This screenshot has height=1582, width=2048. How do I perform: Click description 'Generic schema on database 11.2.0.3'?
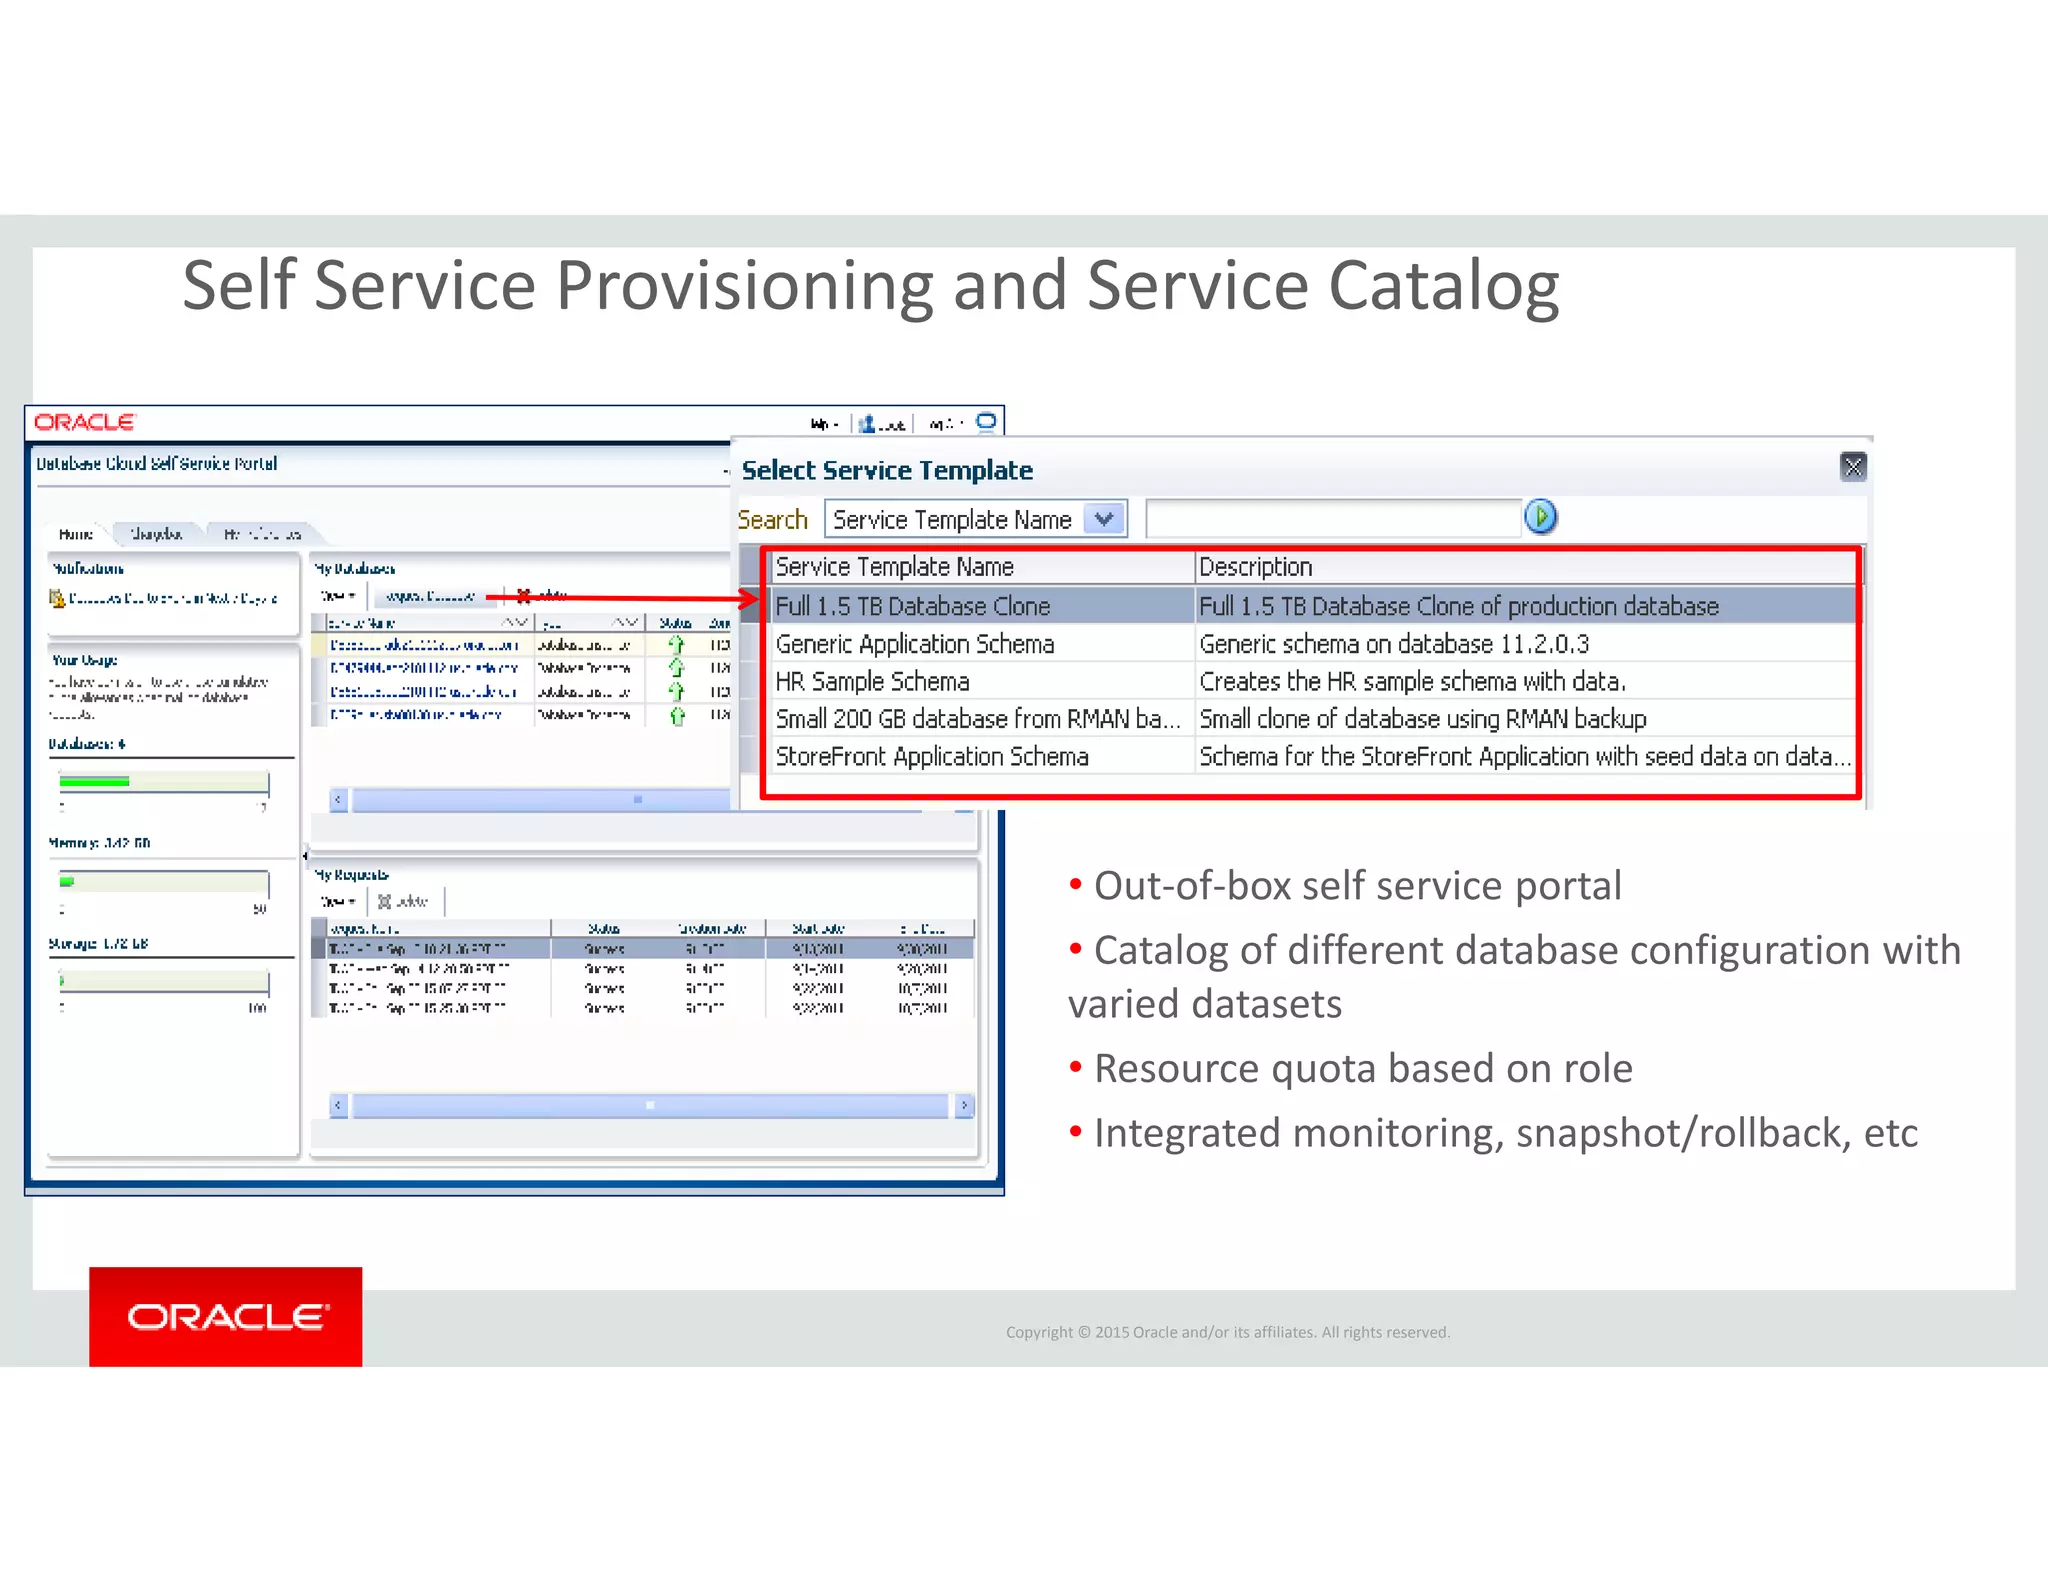pyautogui.click(x=1393, y=644)
